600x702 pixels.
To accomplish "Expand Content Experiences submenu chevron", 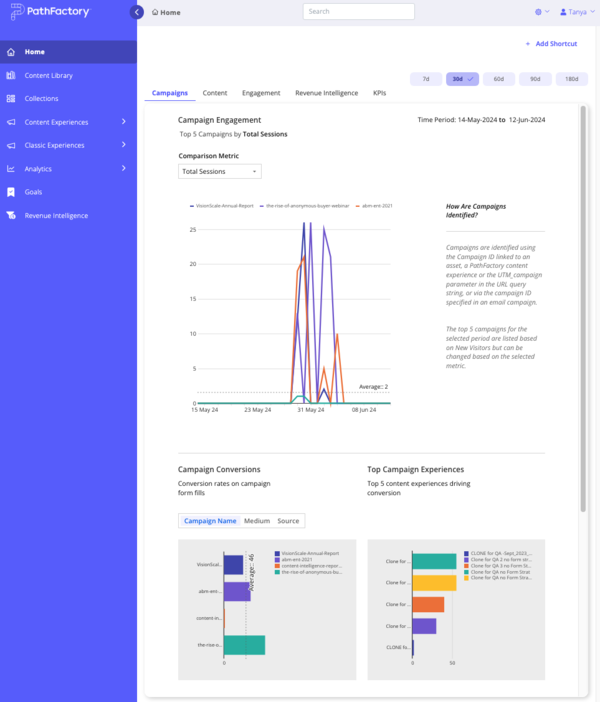I will tap(124, 121).
